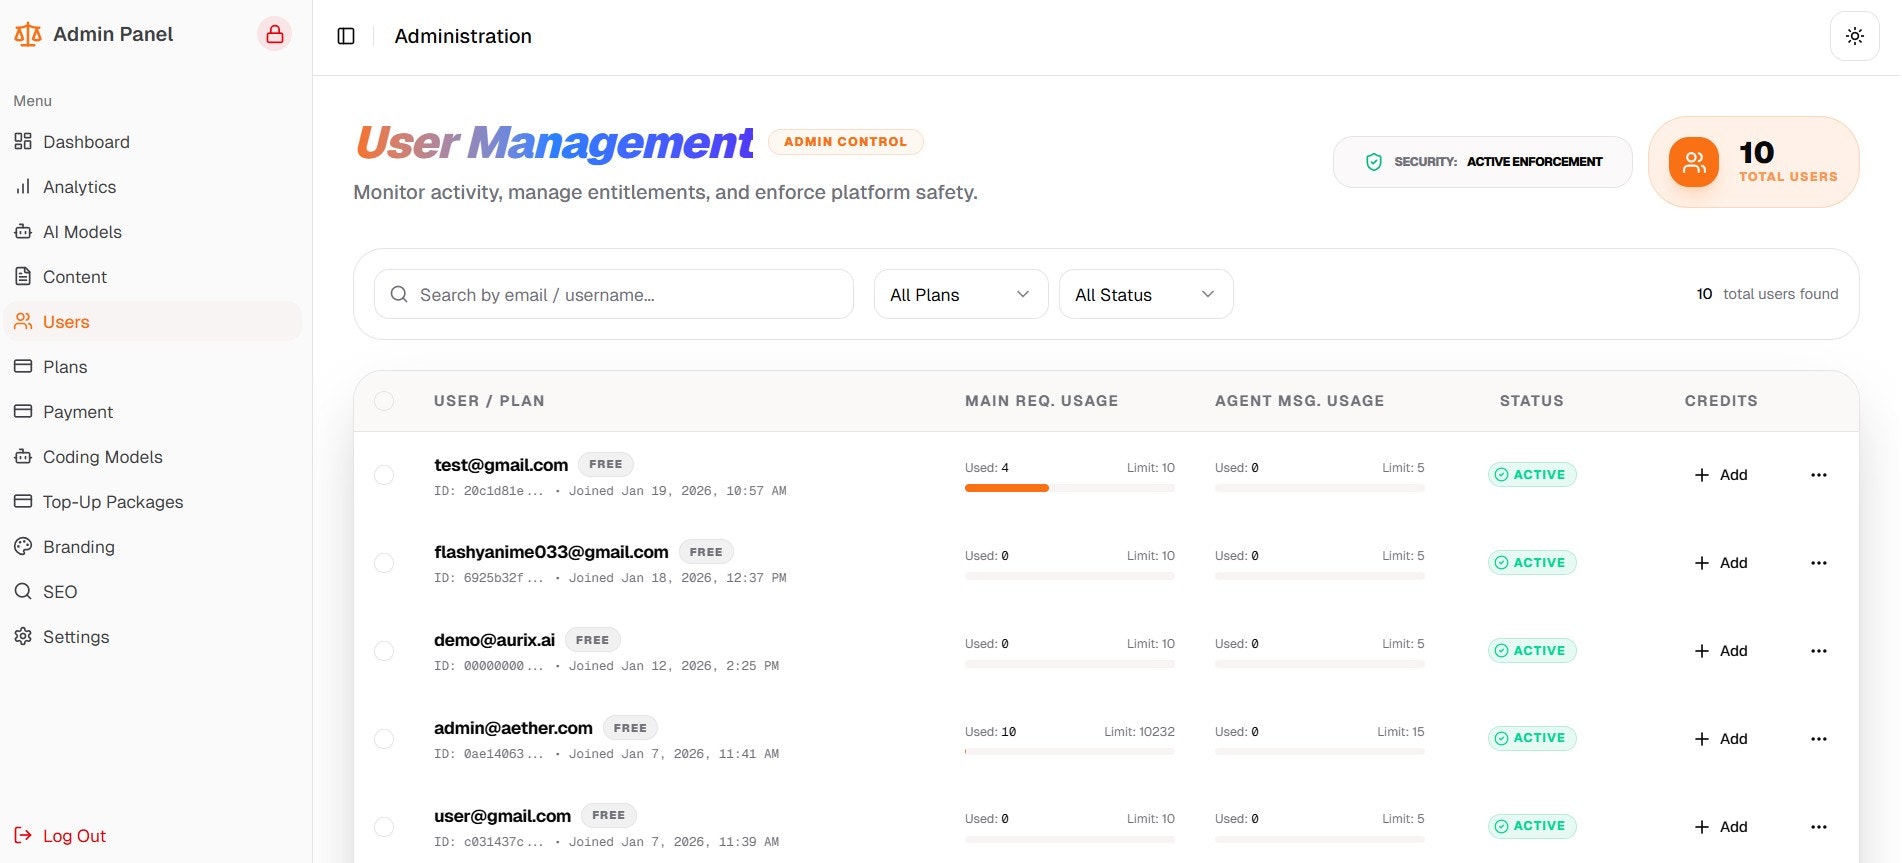Click the ADMIN CONTROL badge
Screen dimensions: 1902x863
(846, 142)
